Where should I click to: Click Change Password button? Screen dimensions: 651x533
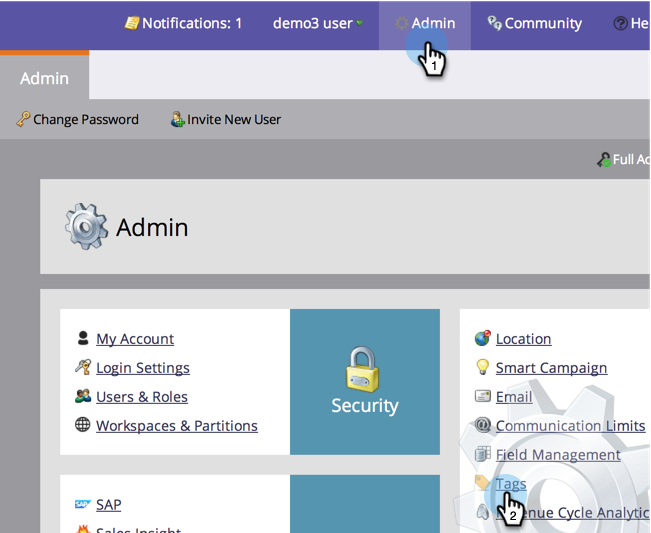[78, 119]
